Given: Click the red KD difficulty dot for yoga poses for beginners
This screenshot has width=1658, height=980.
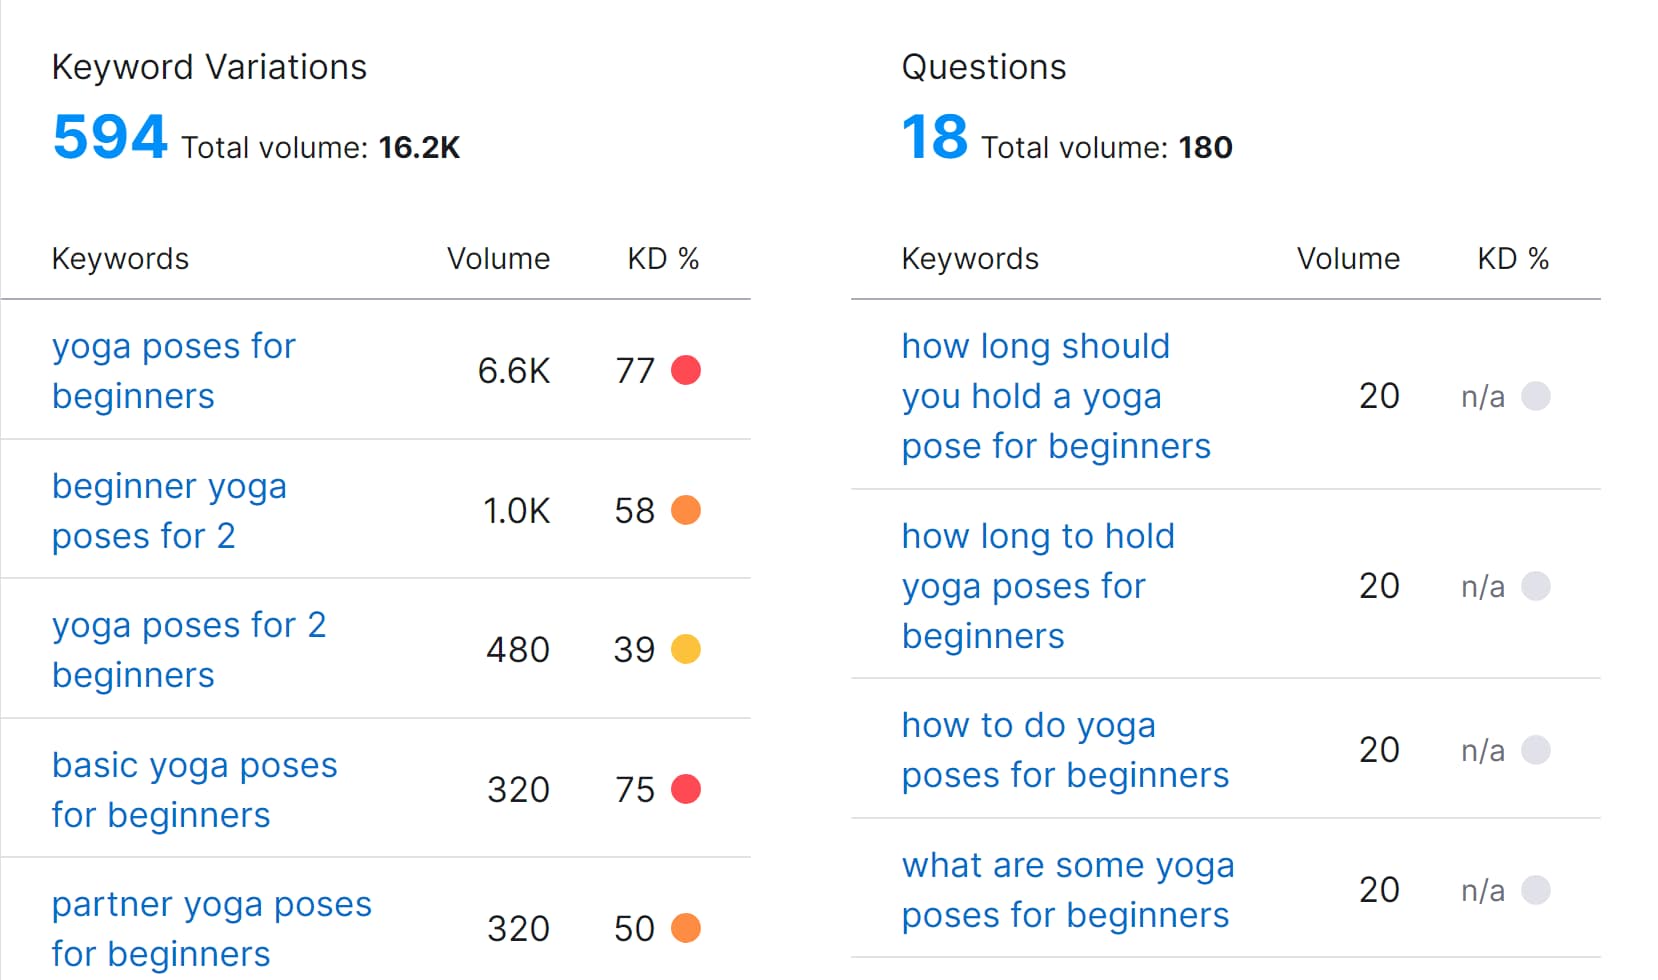Looking at the screenshot, I should tap(686, 370).
